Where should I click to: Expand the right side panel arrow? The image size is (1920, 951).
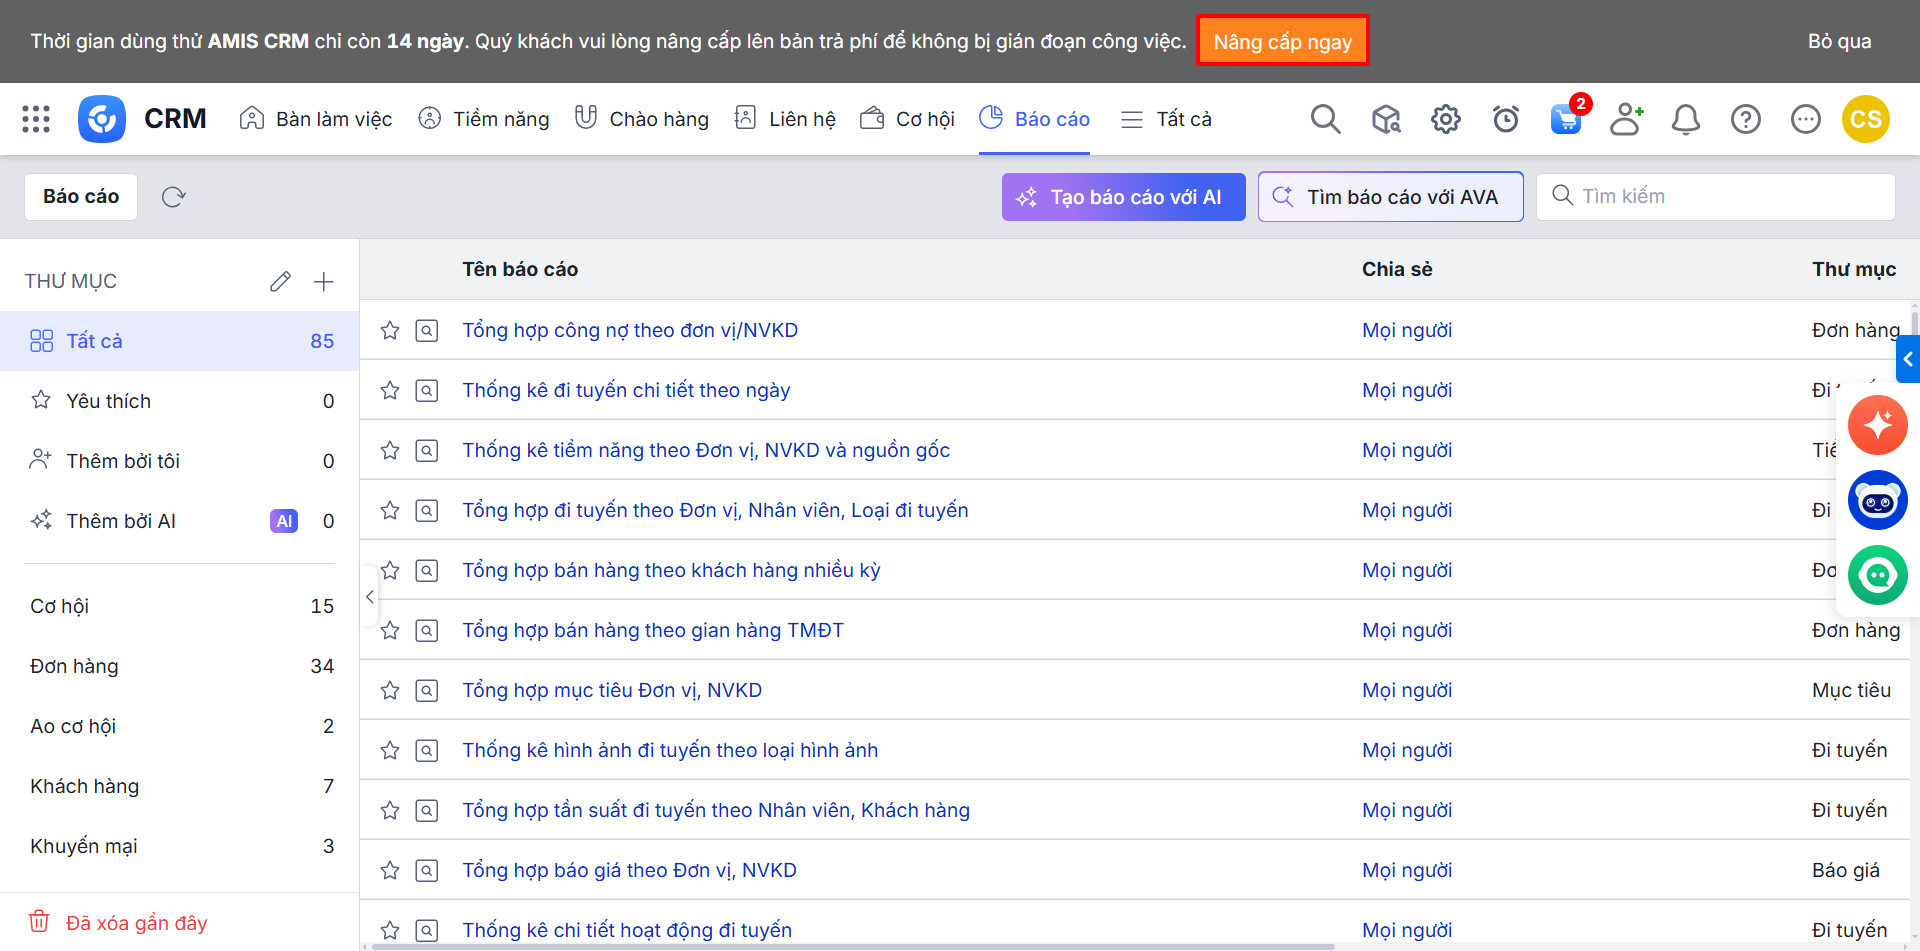click(x=1907, y=359)
